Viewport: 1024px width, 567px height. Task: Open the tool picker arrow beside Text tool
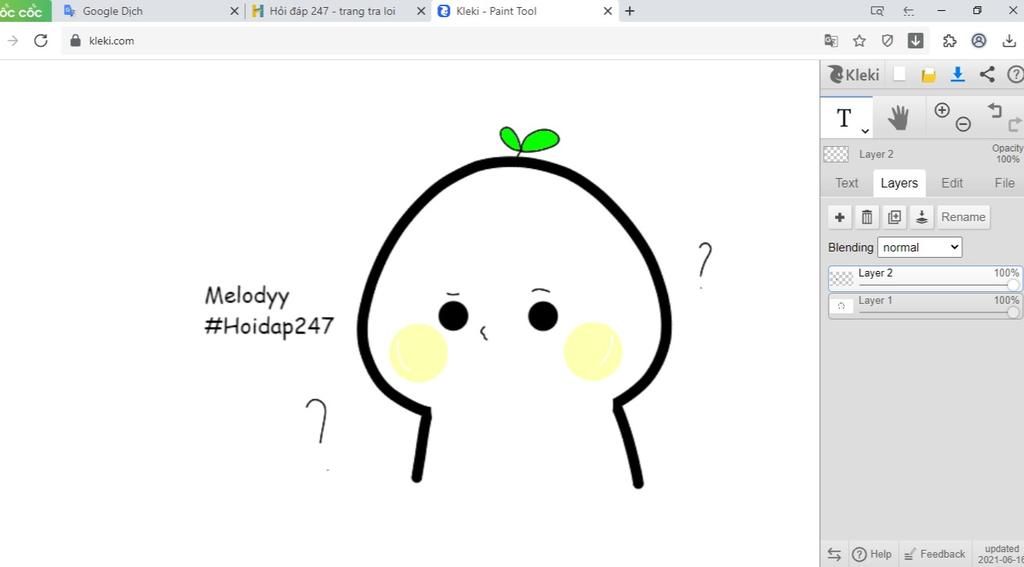(865, 131)
